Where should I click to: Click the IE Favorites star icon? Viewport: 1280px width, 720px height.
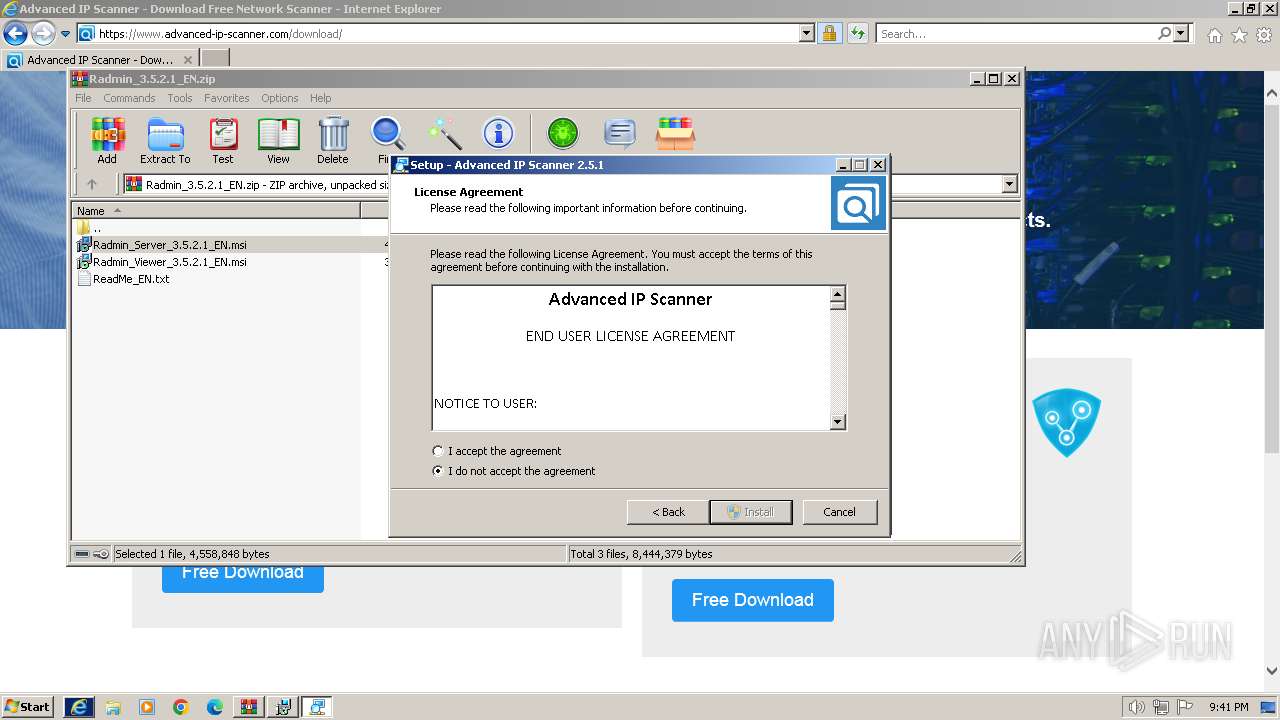(x=1239, y=35)
